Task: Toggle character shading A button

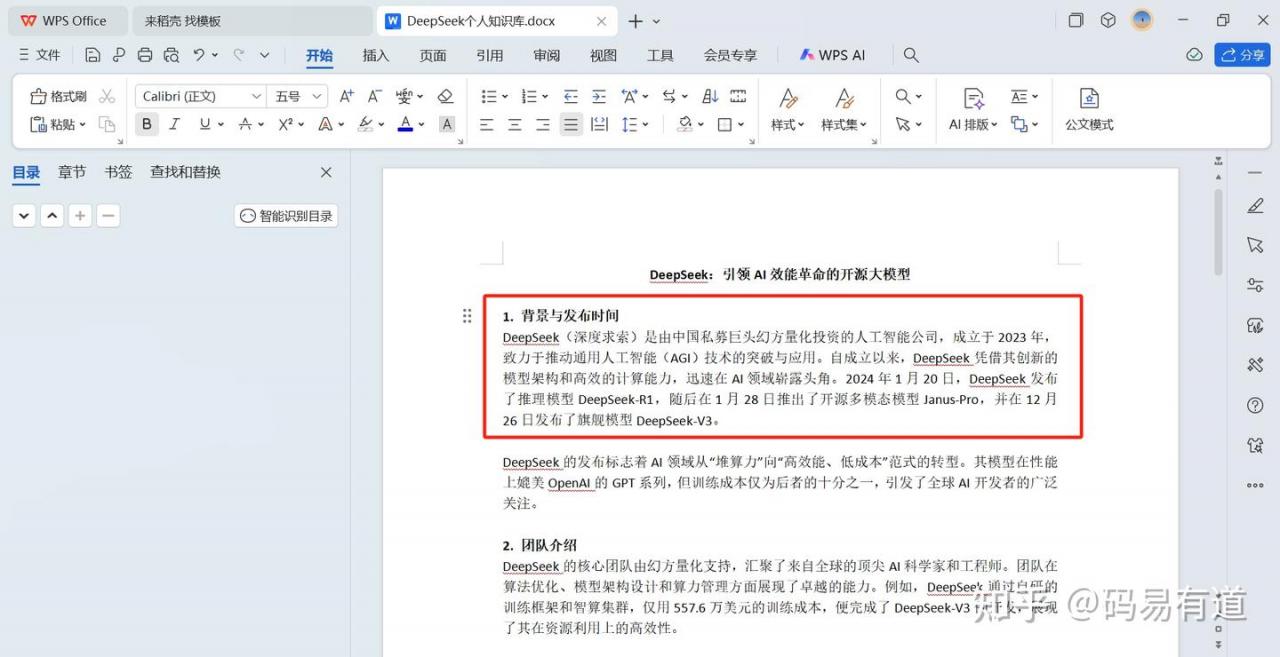Action: pyautogui.click(x=447, y=124)
